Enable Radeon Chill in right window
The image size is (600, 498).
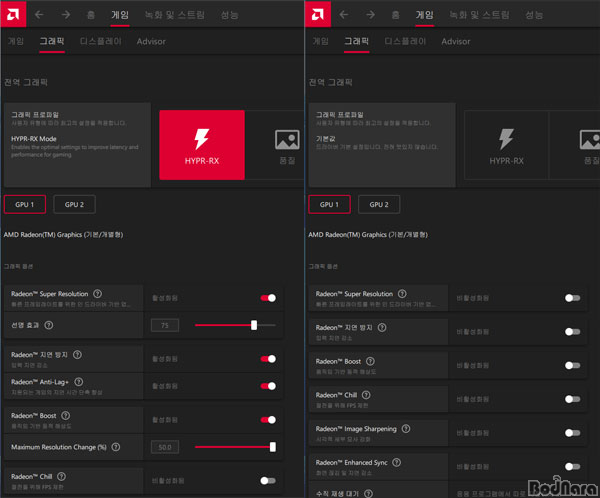[572, 399]
